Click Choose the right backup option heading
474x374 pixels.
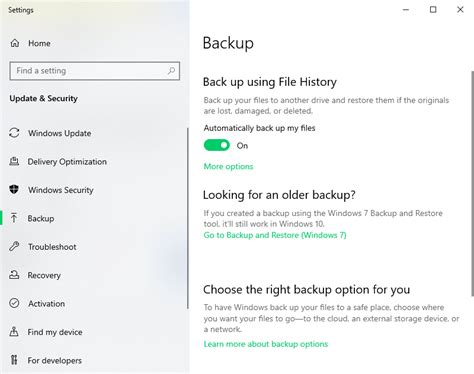point(306,290)
